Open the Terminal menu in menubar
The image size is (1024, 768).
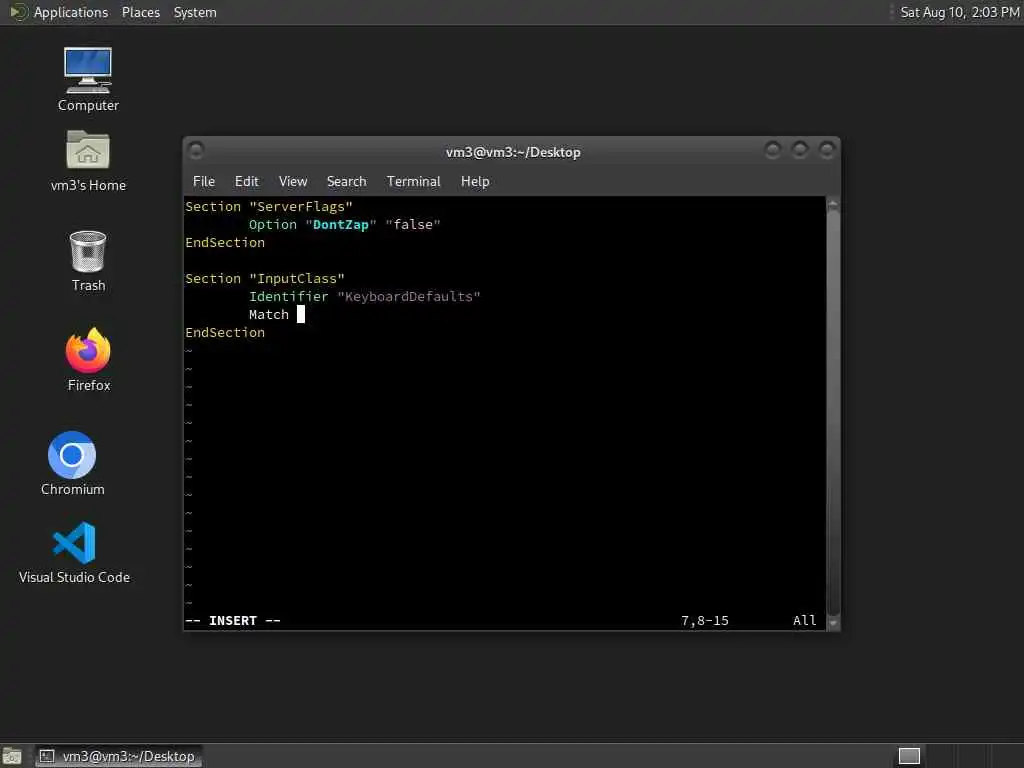click(413, 182)
